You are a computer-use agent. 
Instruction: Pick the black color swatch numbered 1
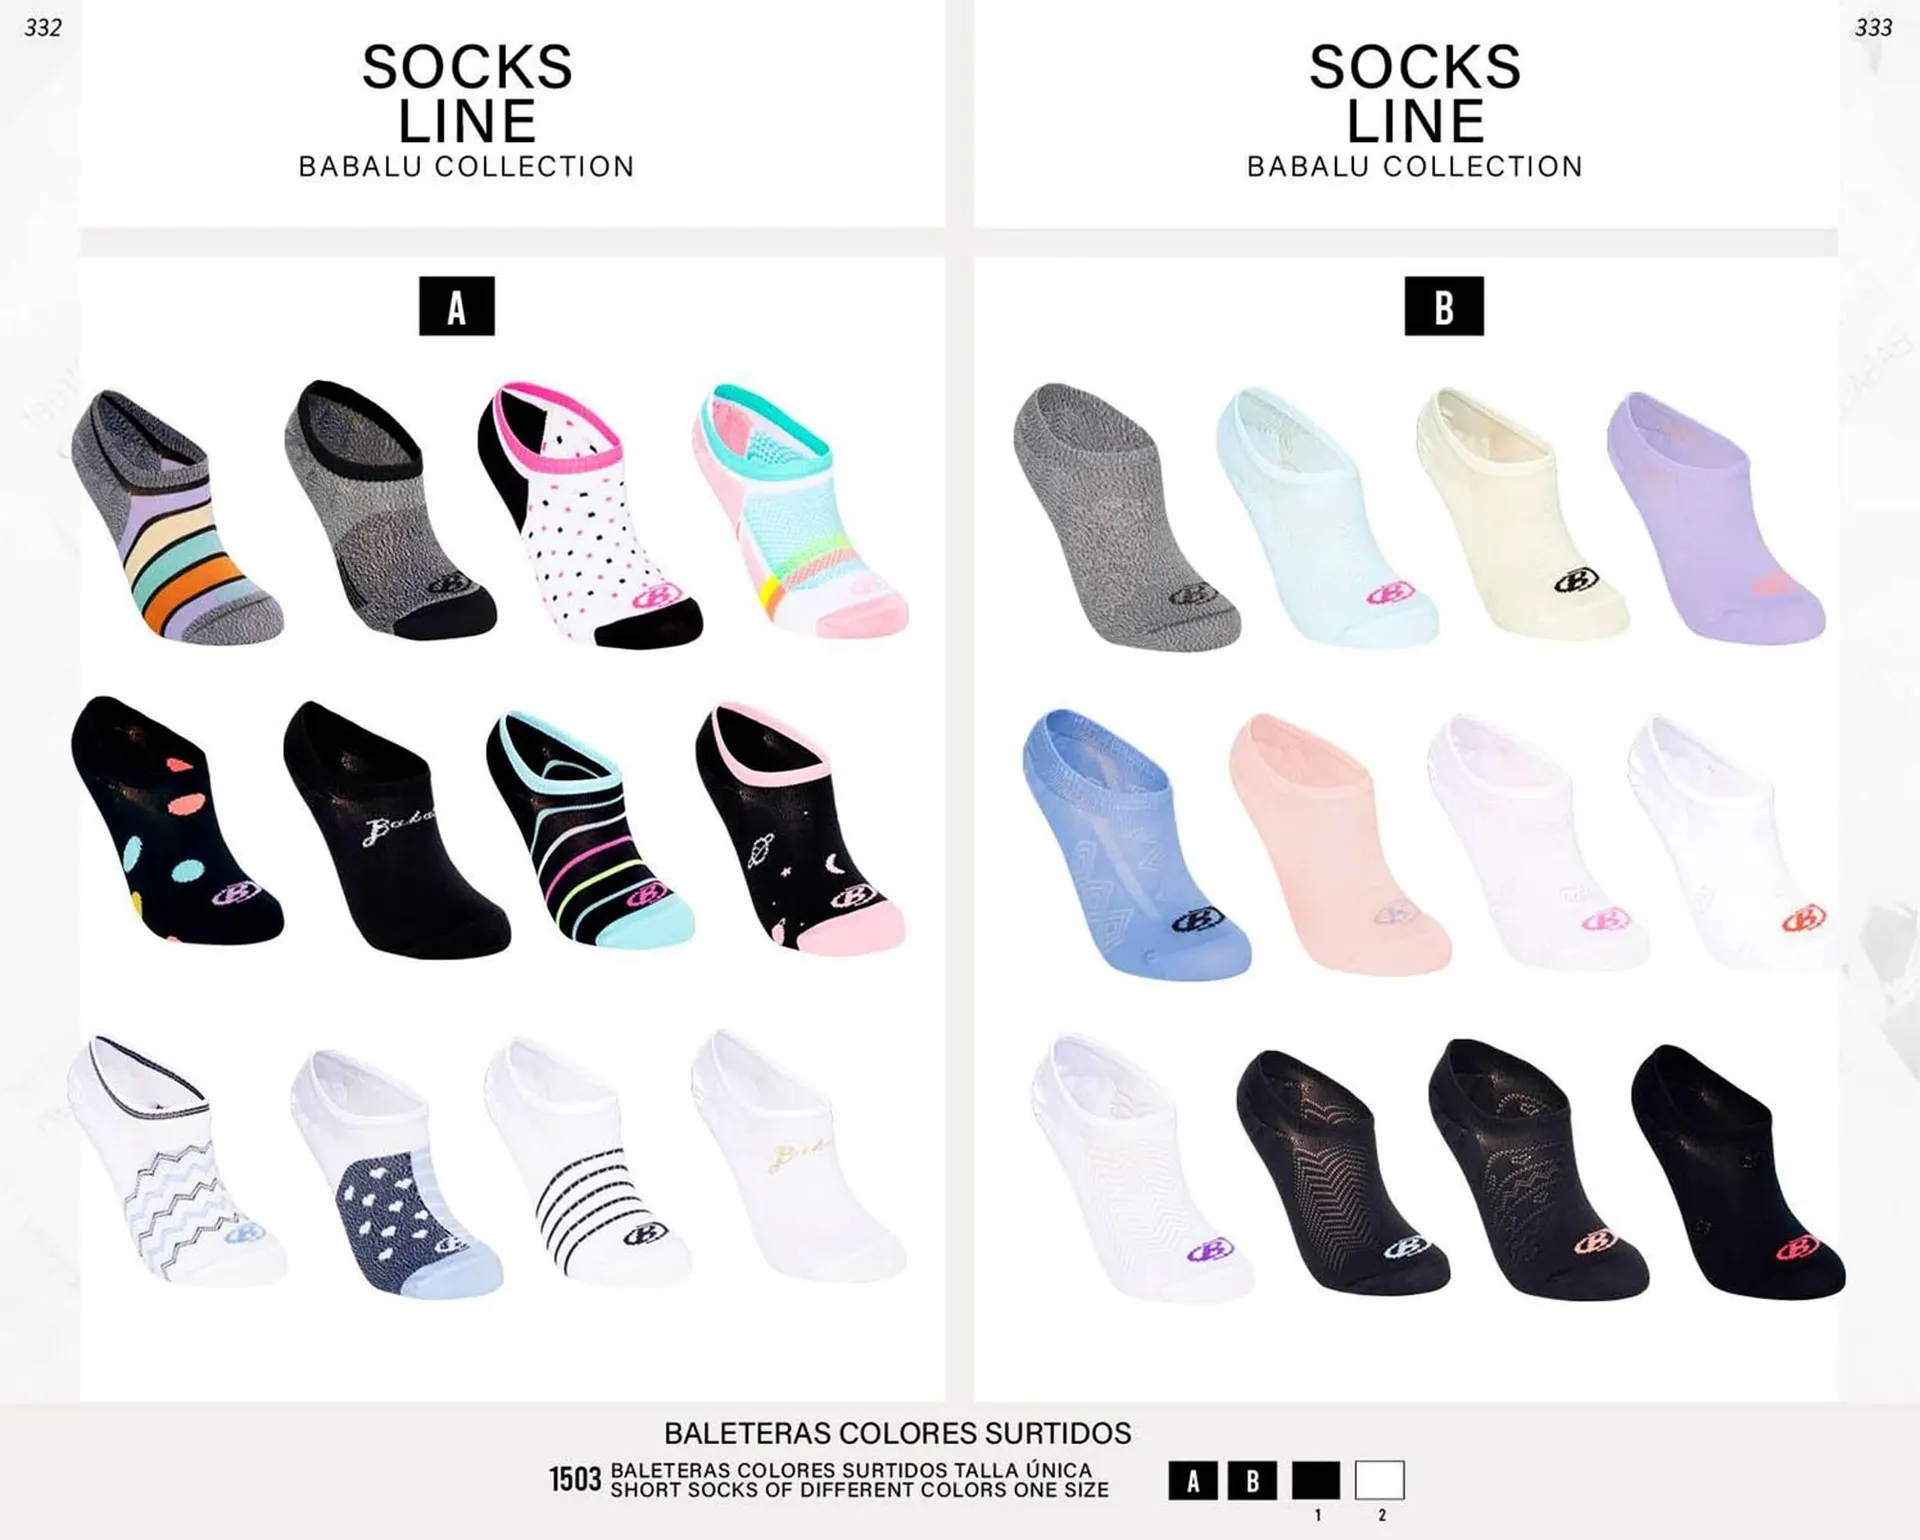point(1316,1480)
